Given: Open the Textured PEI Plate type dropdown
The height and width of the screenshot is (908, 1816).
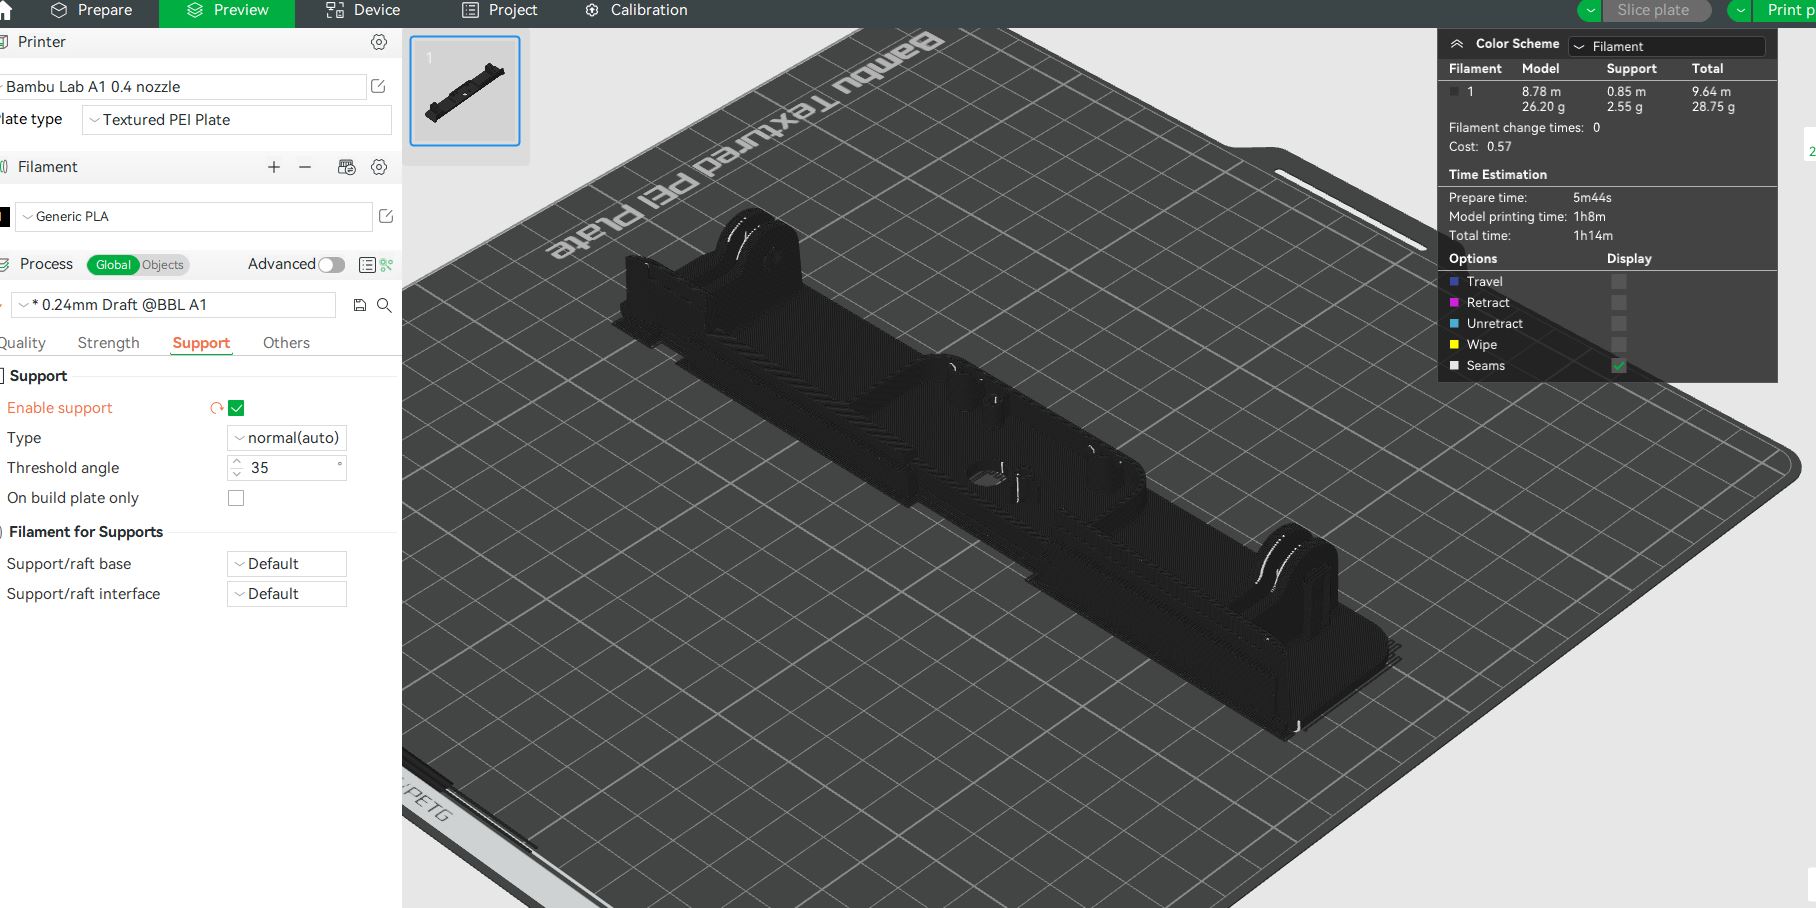Looking at the screenshot, I should pyautogui.click(x=237, y=120).
